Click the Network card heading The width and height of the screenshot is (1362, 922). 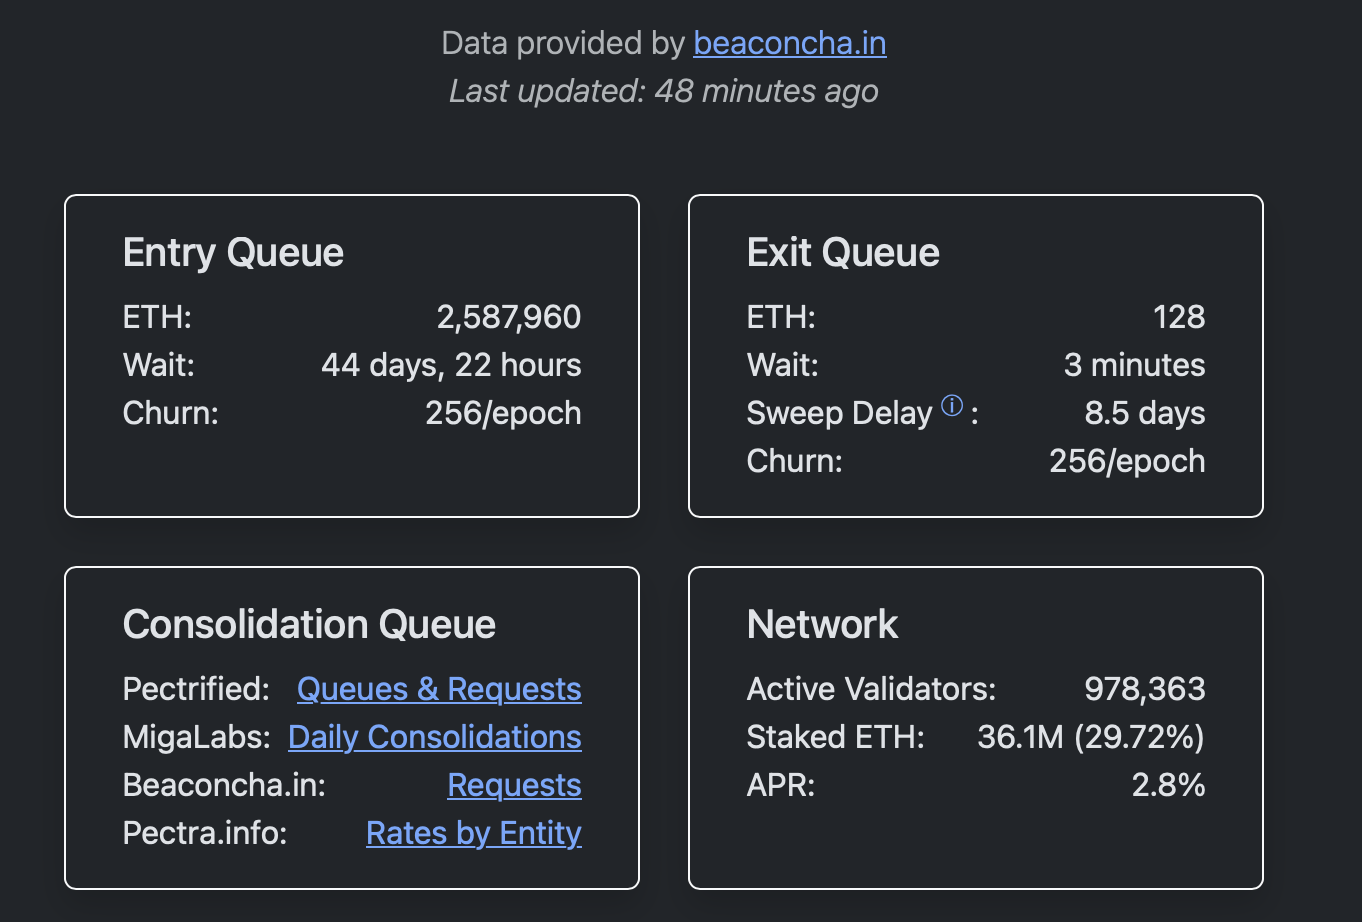[x=822, y=625]
